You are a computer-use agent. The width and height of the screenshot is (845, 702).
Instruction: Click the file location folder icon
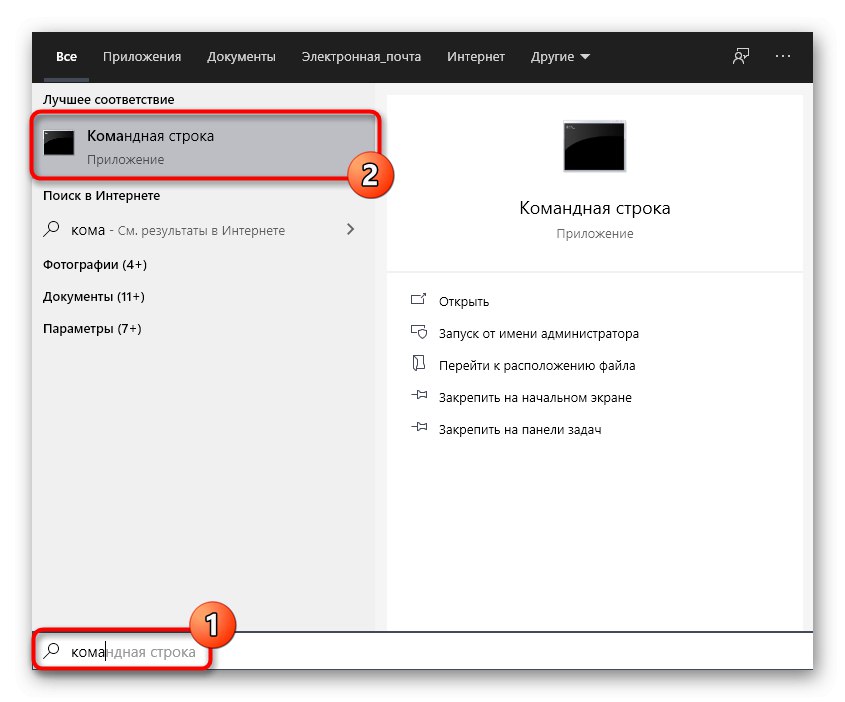tap(419, 363)
